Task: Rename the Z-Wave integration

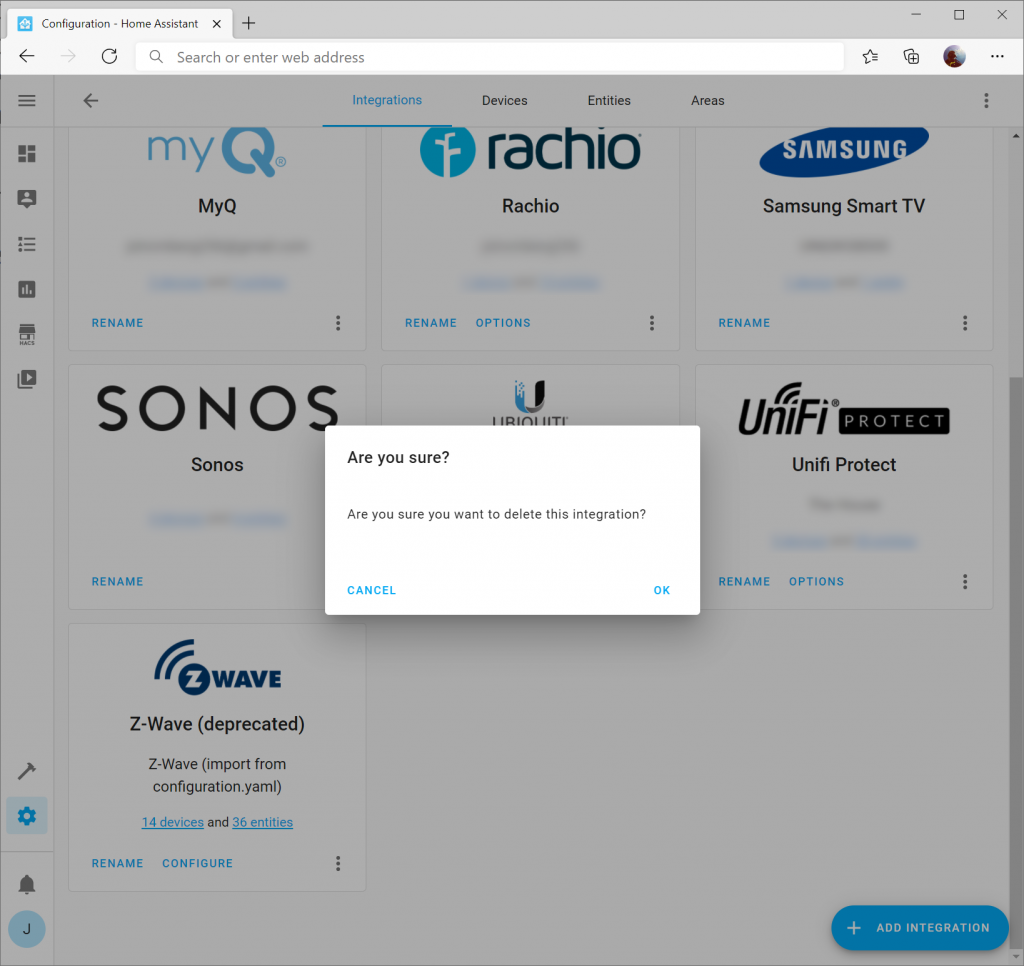Action: click(x=118, y=863)
